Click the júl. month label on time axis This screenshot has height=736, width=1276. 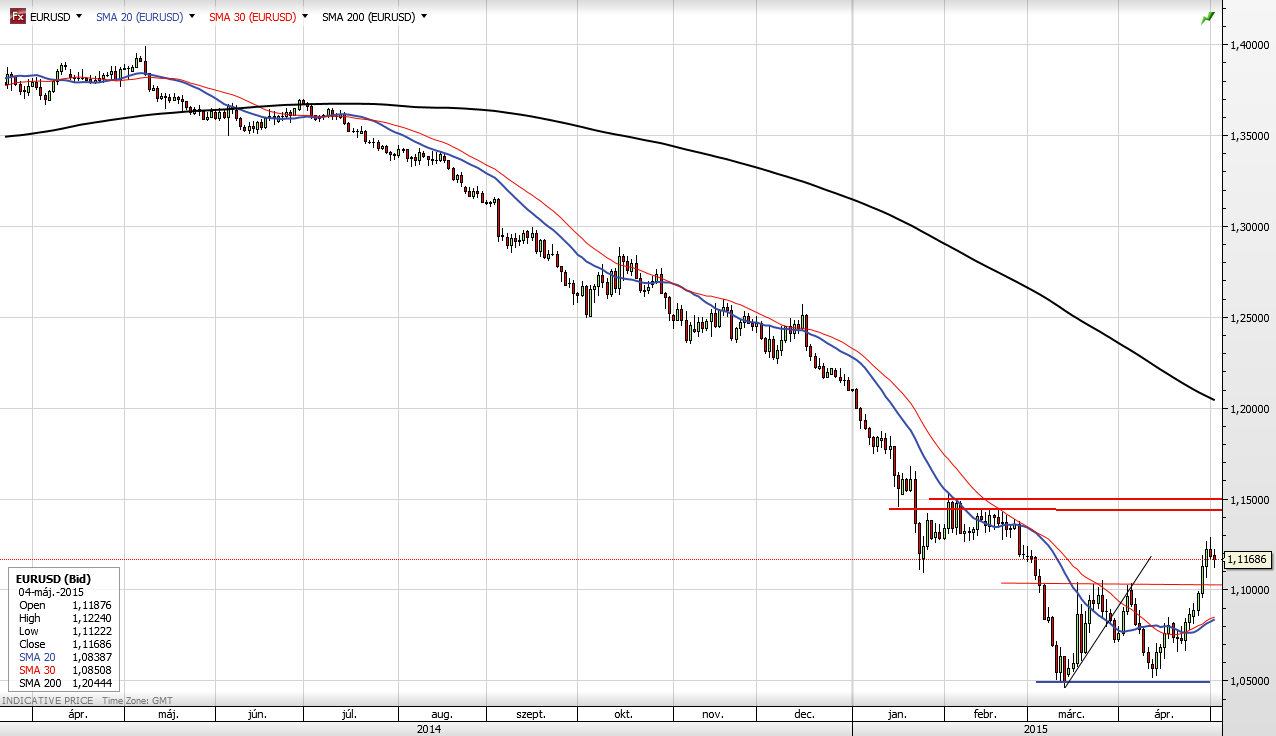[350, 715]
